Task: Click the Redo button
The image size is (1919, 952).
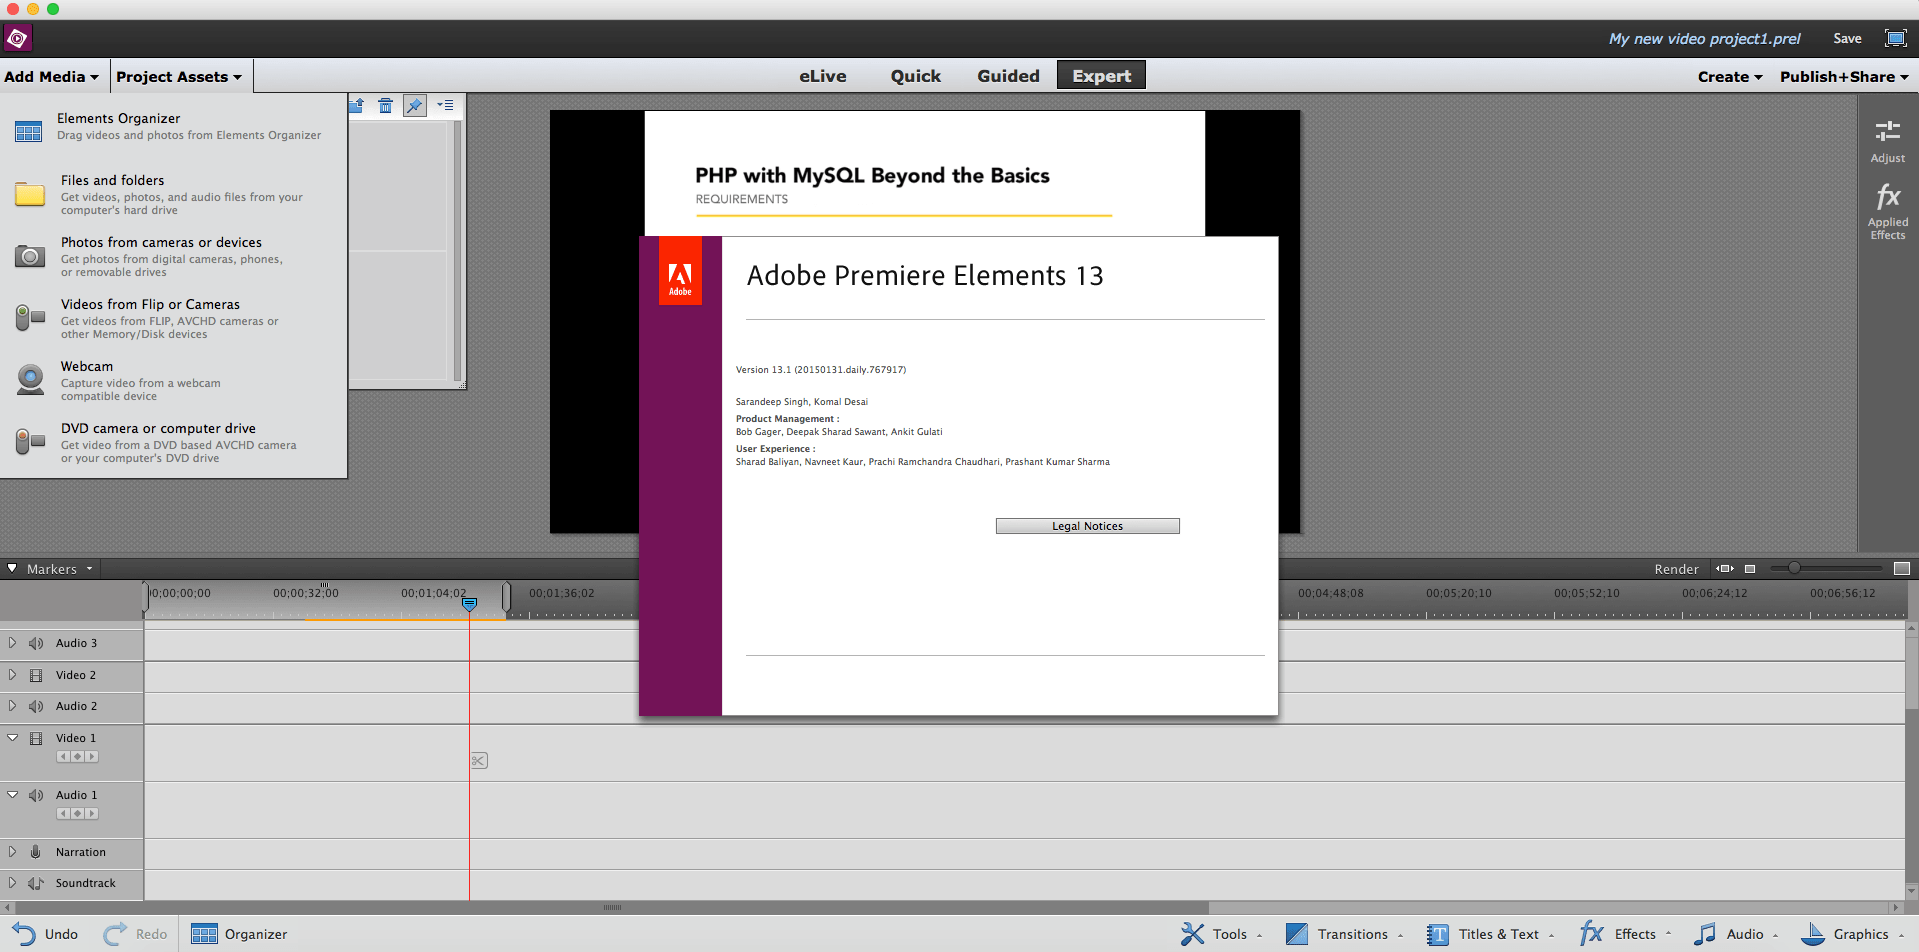Action: point(135,934)
